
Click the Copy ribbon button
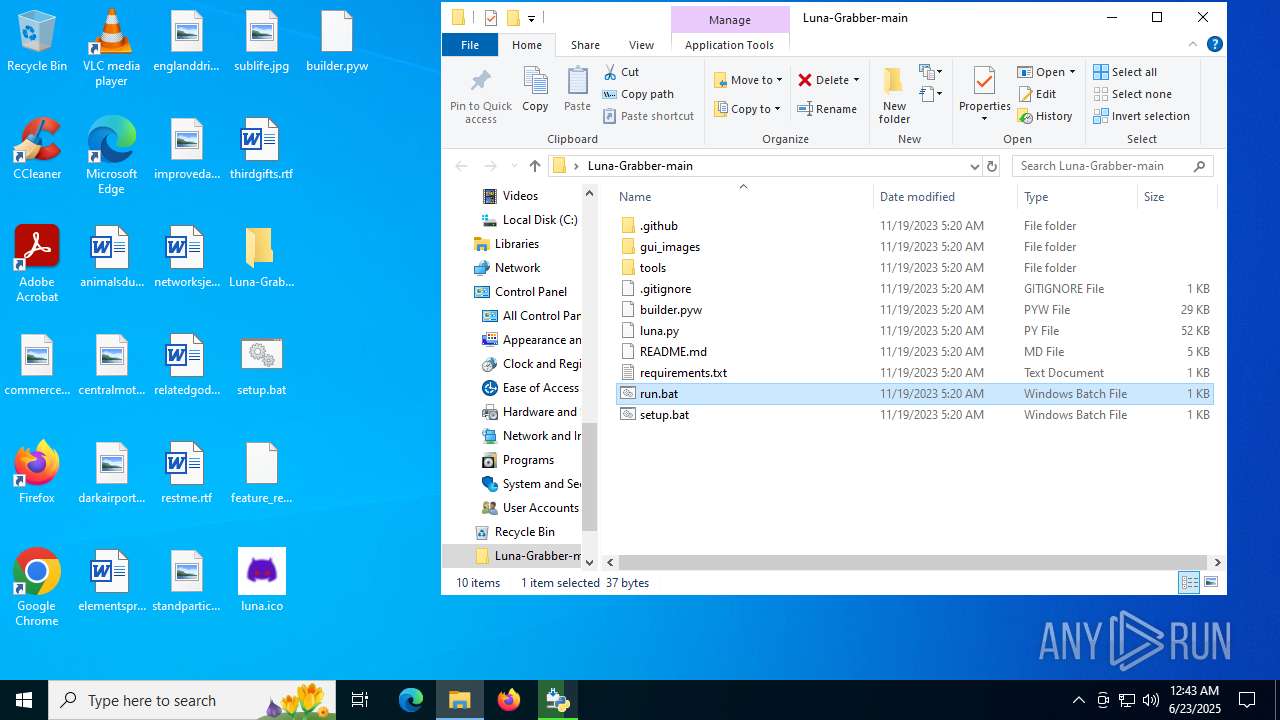[x=535, y=90]
